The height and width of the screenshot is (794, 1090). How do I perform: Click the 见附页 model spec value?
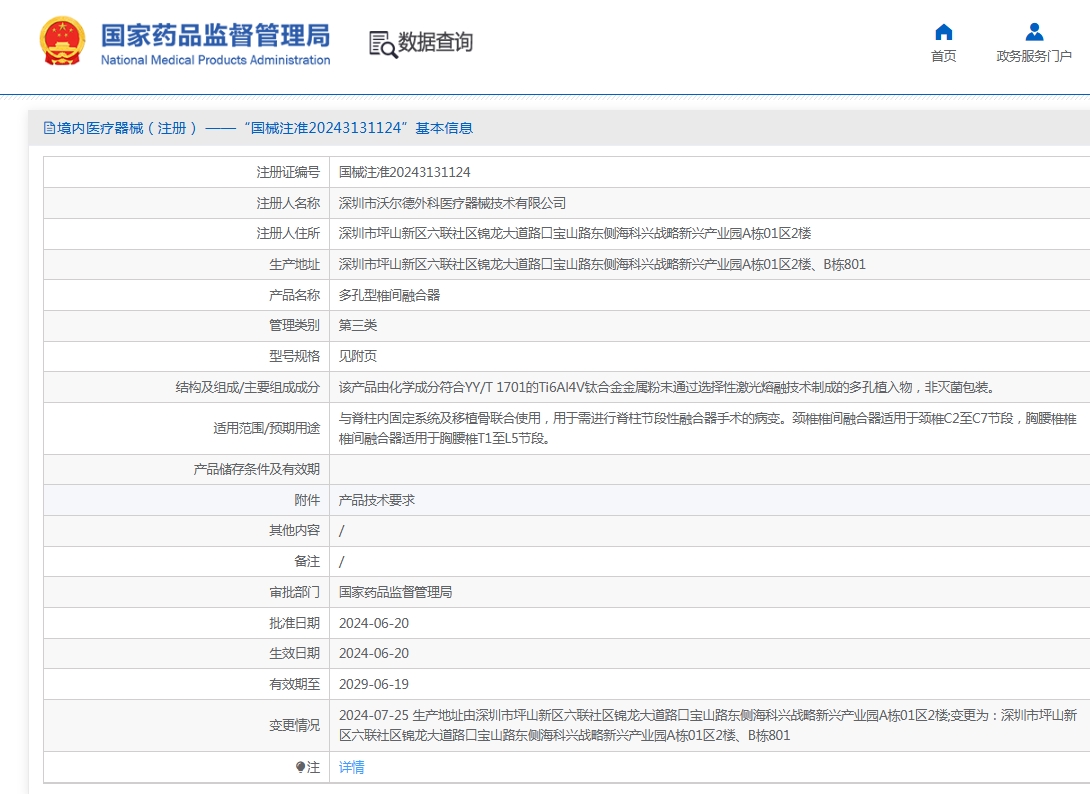tap(358, 356)
